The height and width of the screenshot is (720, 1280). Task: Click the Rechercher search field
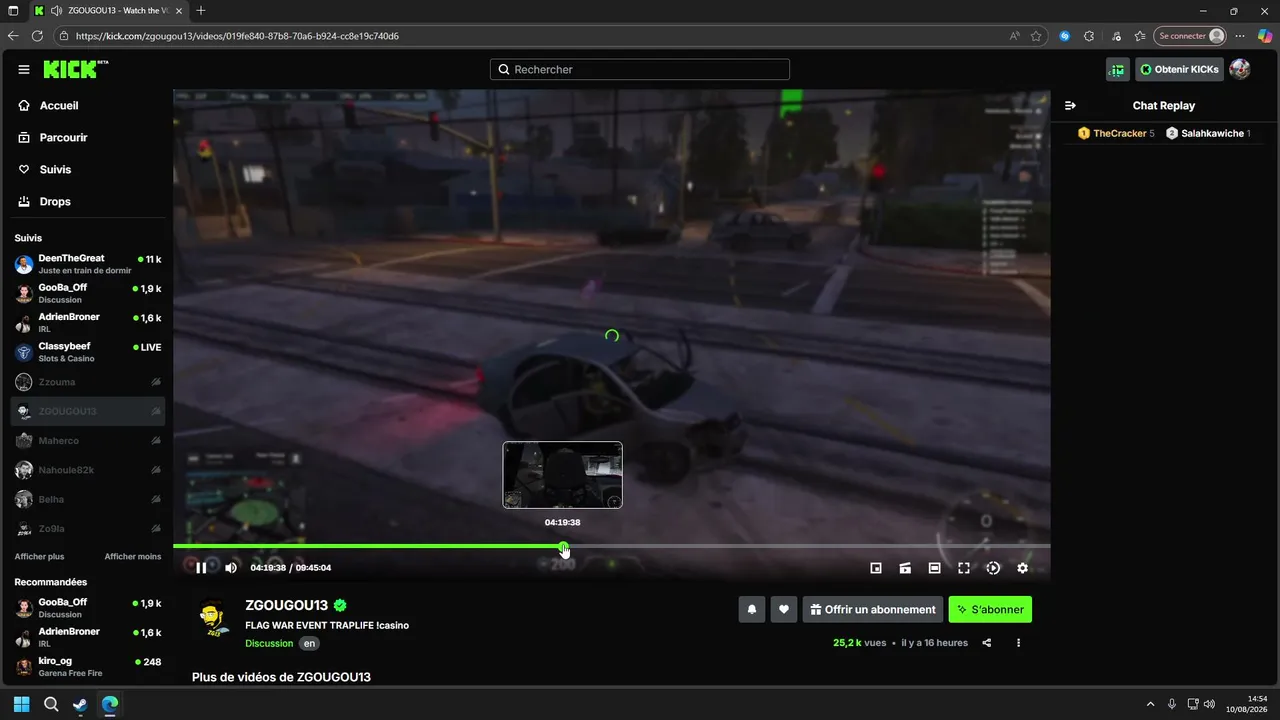click(x=640, y=69)
